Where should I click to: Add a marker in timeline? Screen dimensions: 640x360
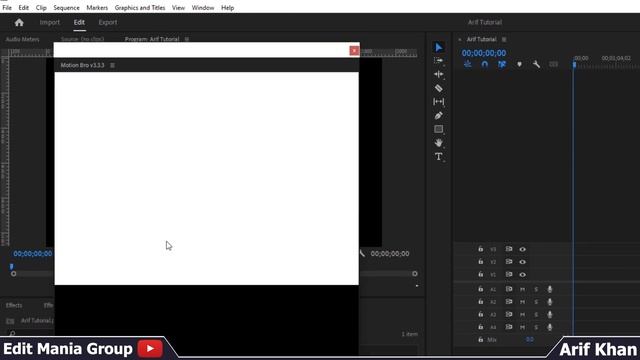click(519, 64)
